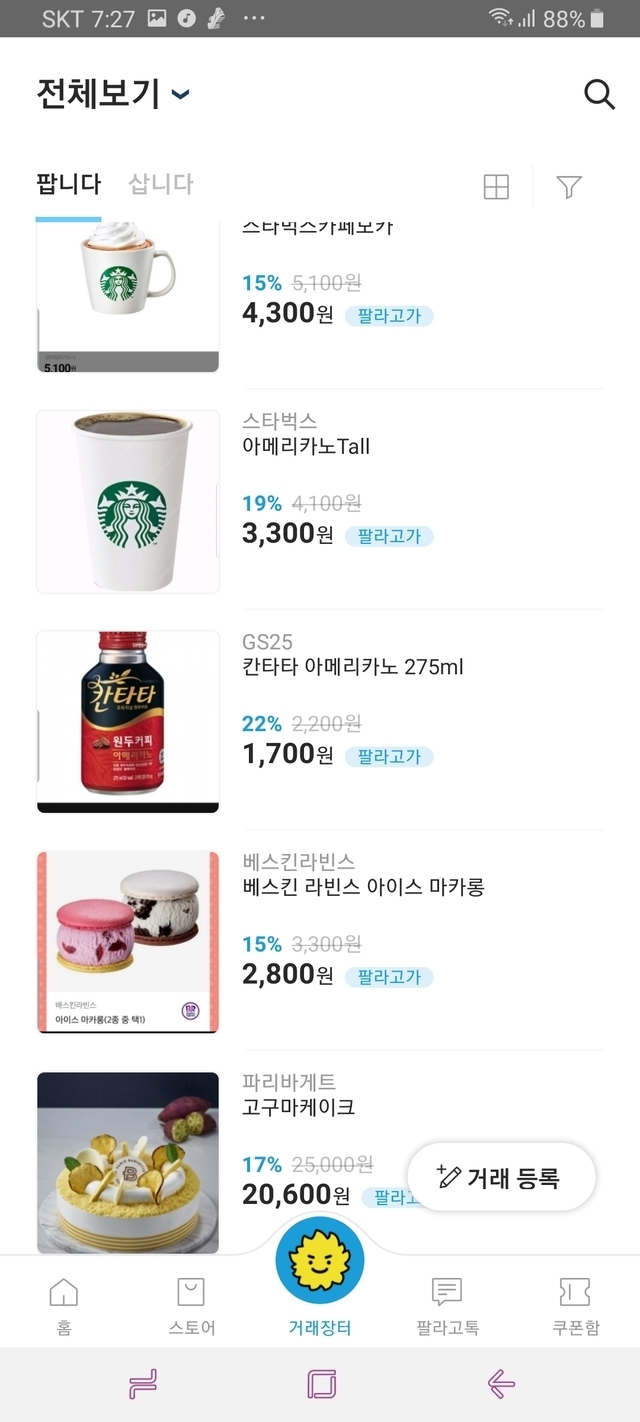The width and height of the screenshot is (640, 1422).
Task: Tap the Starbucks Americano cup thumbnail
Action: pos(128,501)
